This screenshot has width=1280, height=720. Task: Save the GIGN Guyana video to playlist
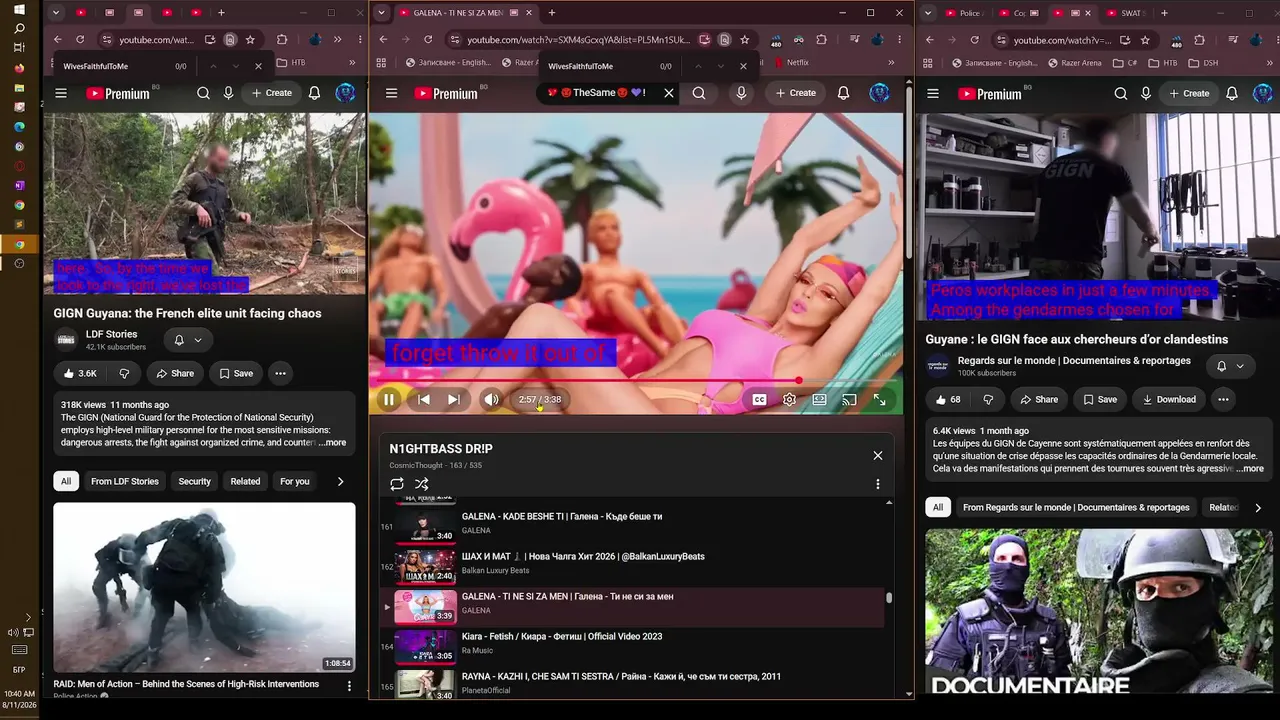236,373
